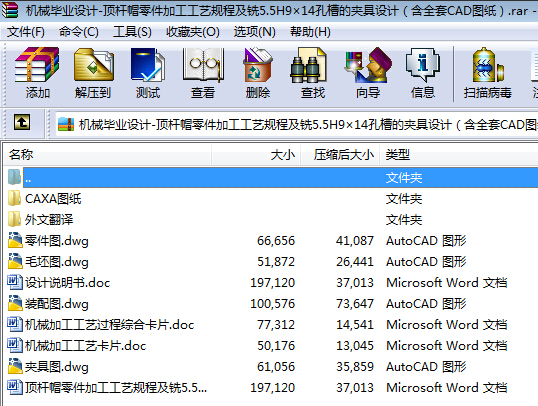538x406 pixels.
Task: Click size value 61,056
Action: [x=276, y=367]
